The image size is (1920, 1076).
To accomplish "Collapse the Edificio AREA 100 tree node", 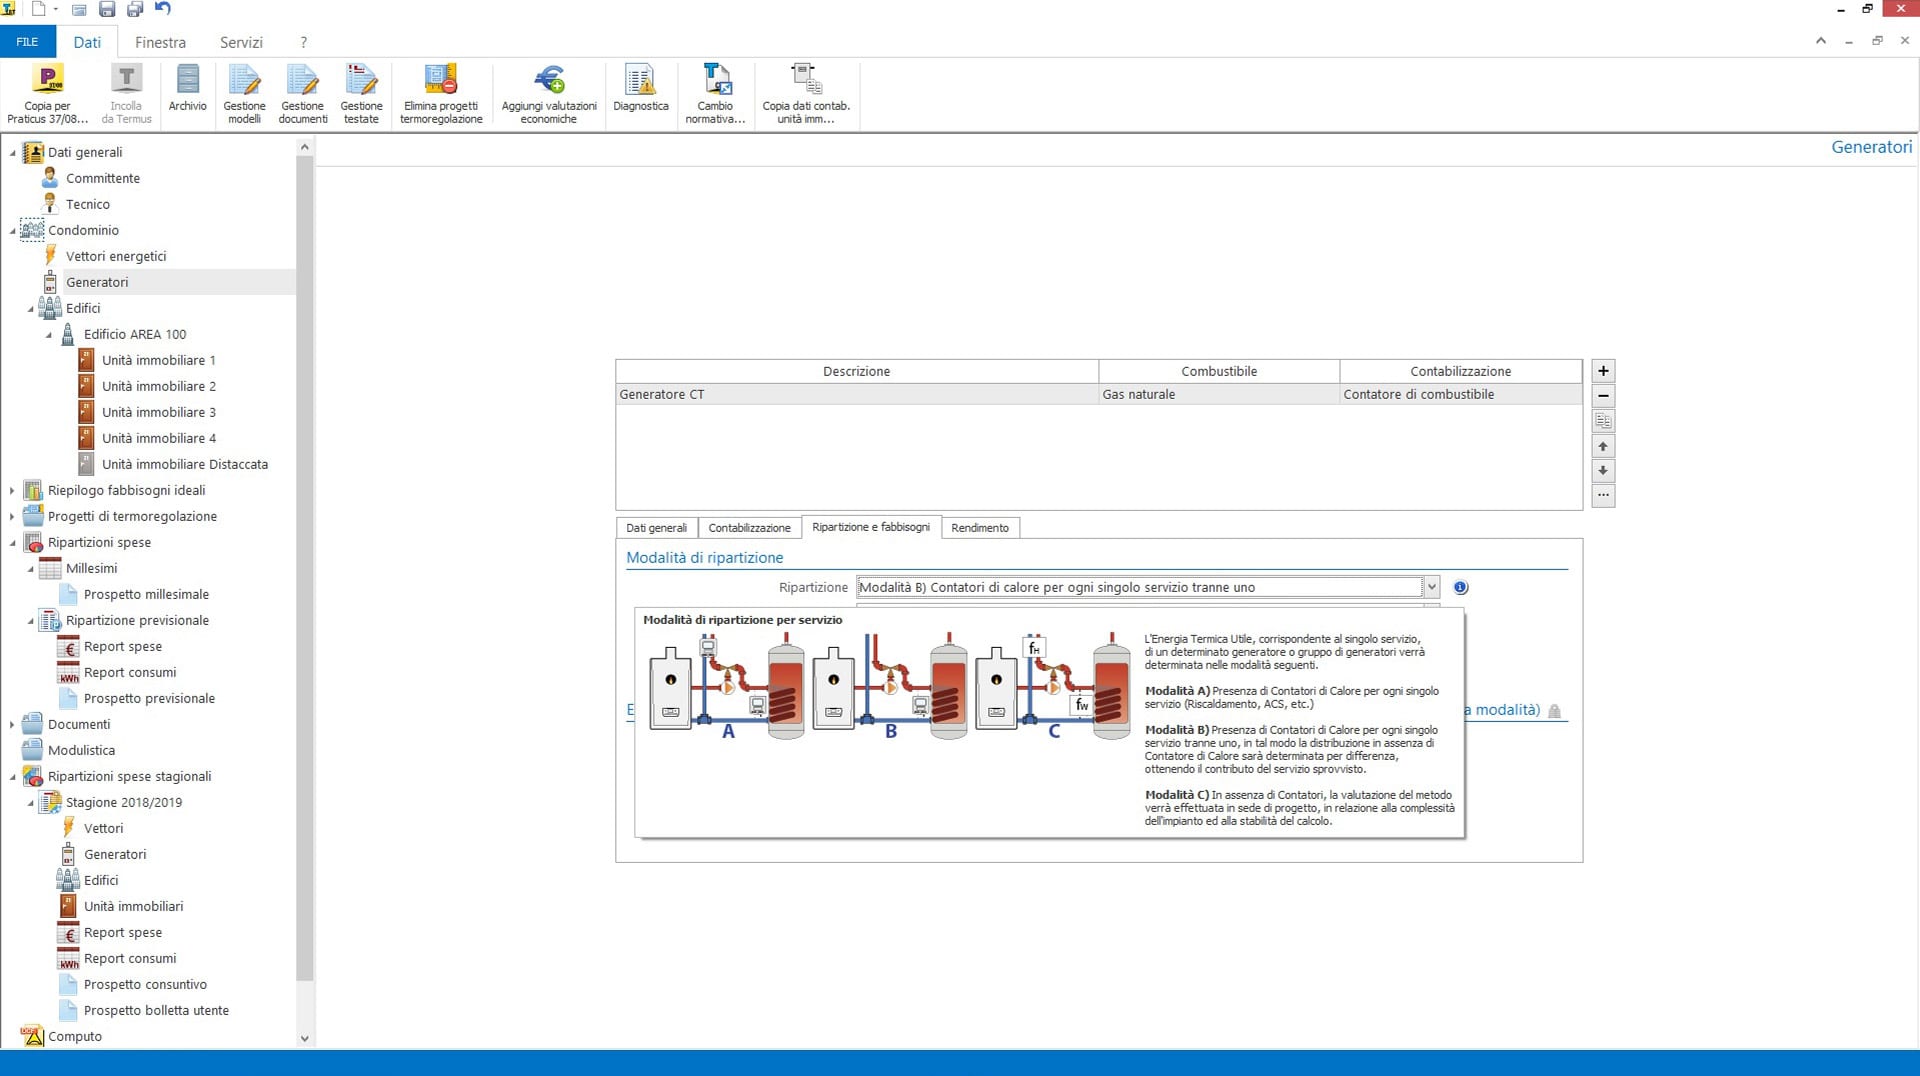I will point(48,335).
